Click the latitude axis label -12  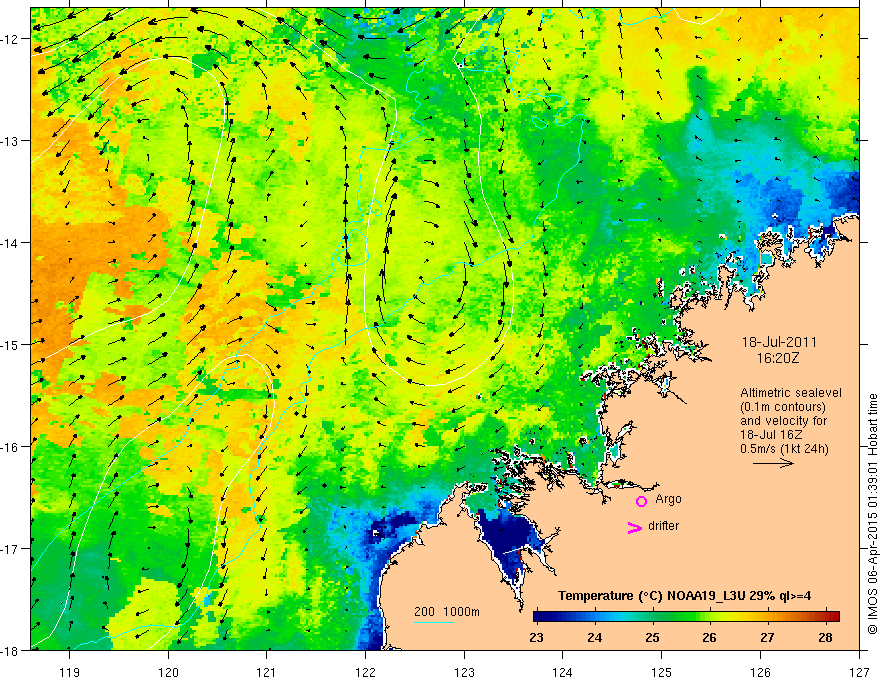pyautogui.click(x=11, y=39)
